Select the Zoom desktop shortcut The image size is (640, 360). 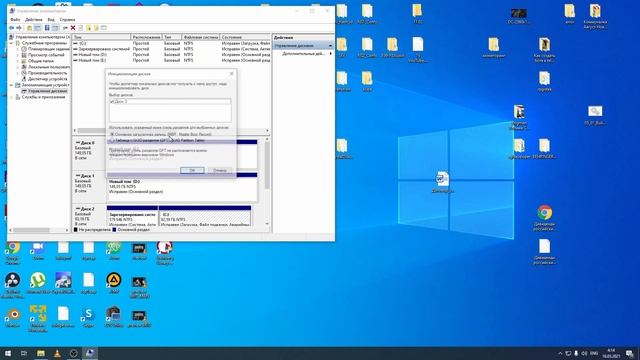[x=38, y=251]
